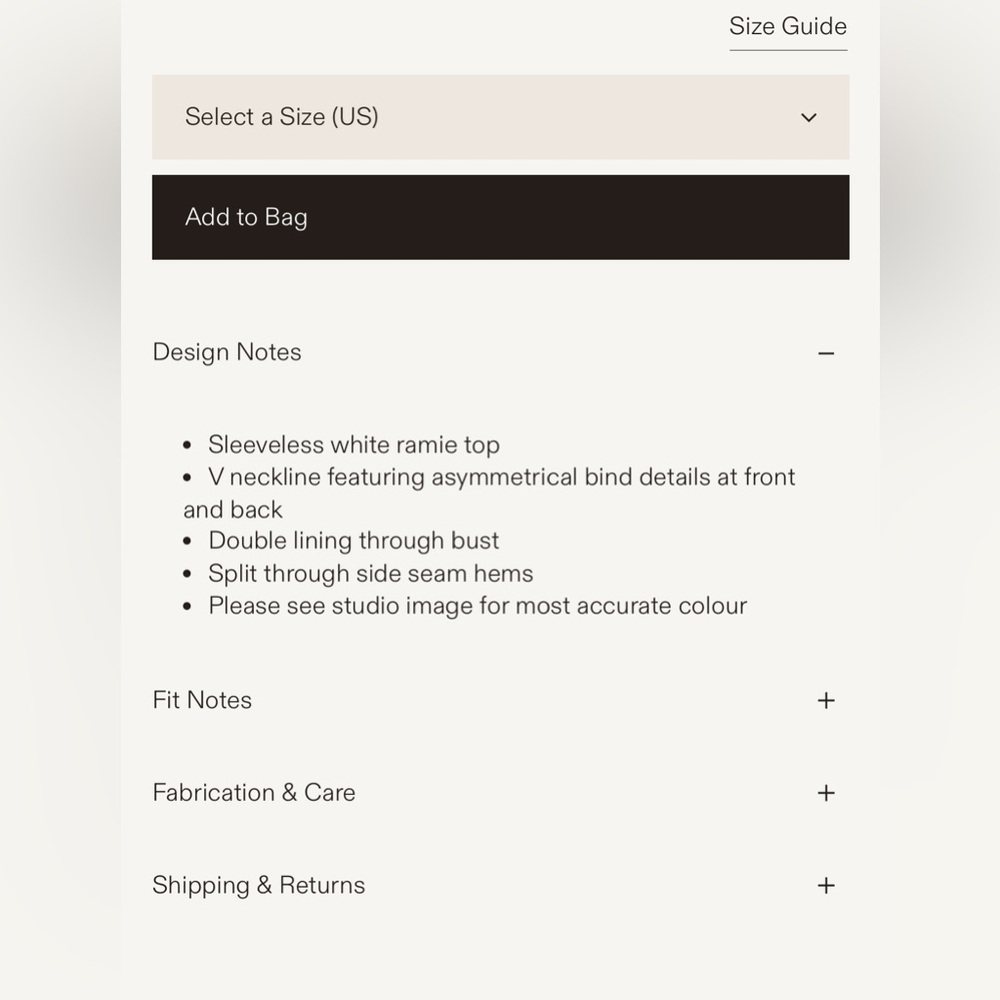This screenshot has height=1000, width=1000.
Task: Expand Fit Notes with the plus icon
Action: 826,700
